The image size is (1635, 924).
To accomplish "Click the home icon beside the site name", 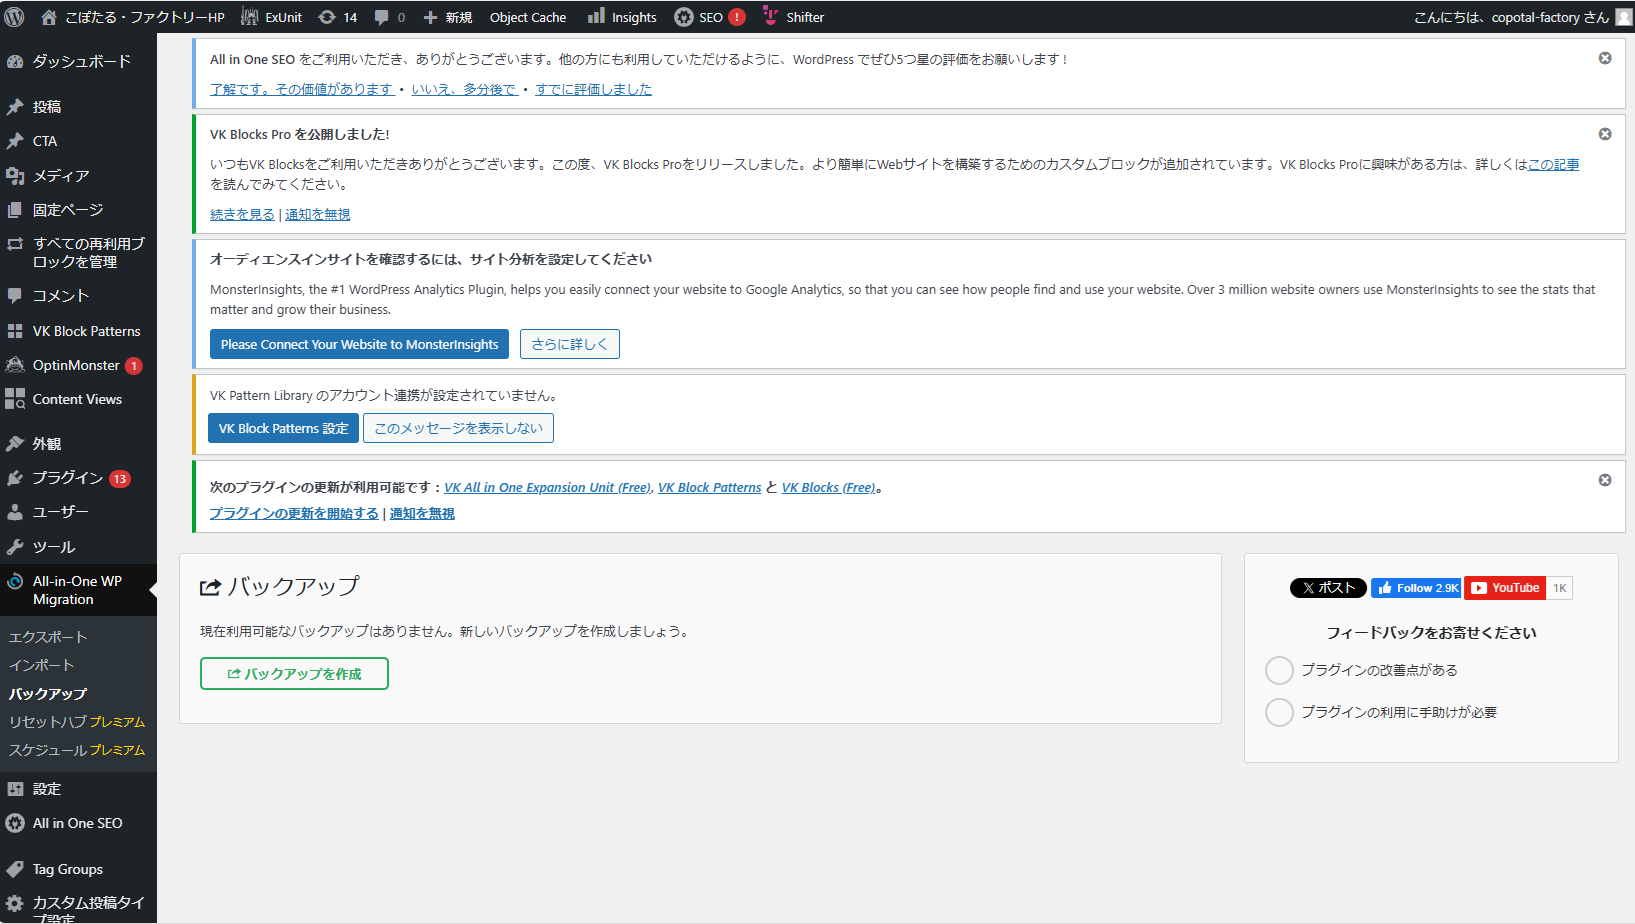I will point(48,17).
